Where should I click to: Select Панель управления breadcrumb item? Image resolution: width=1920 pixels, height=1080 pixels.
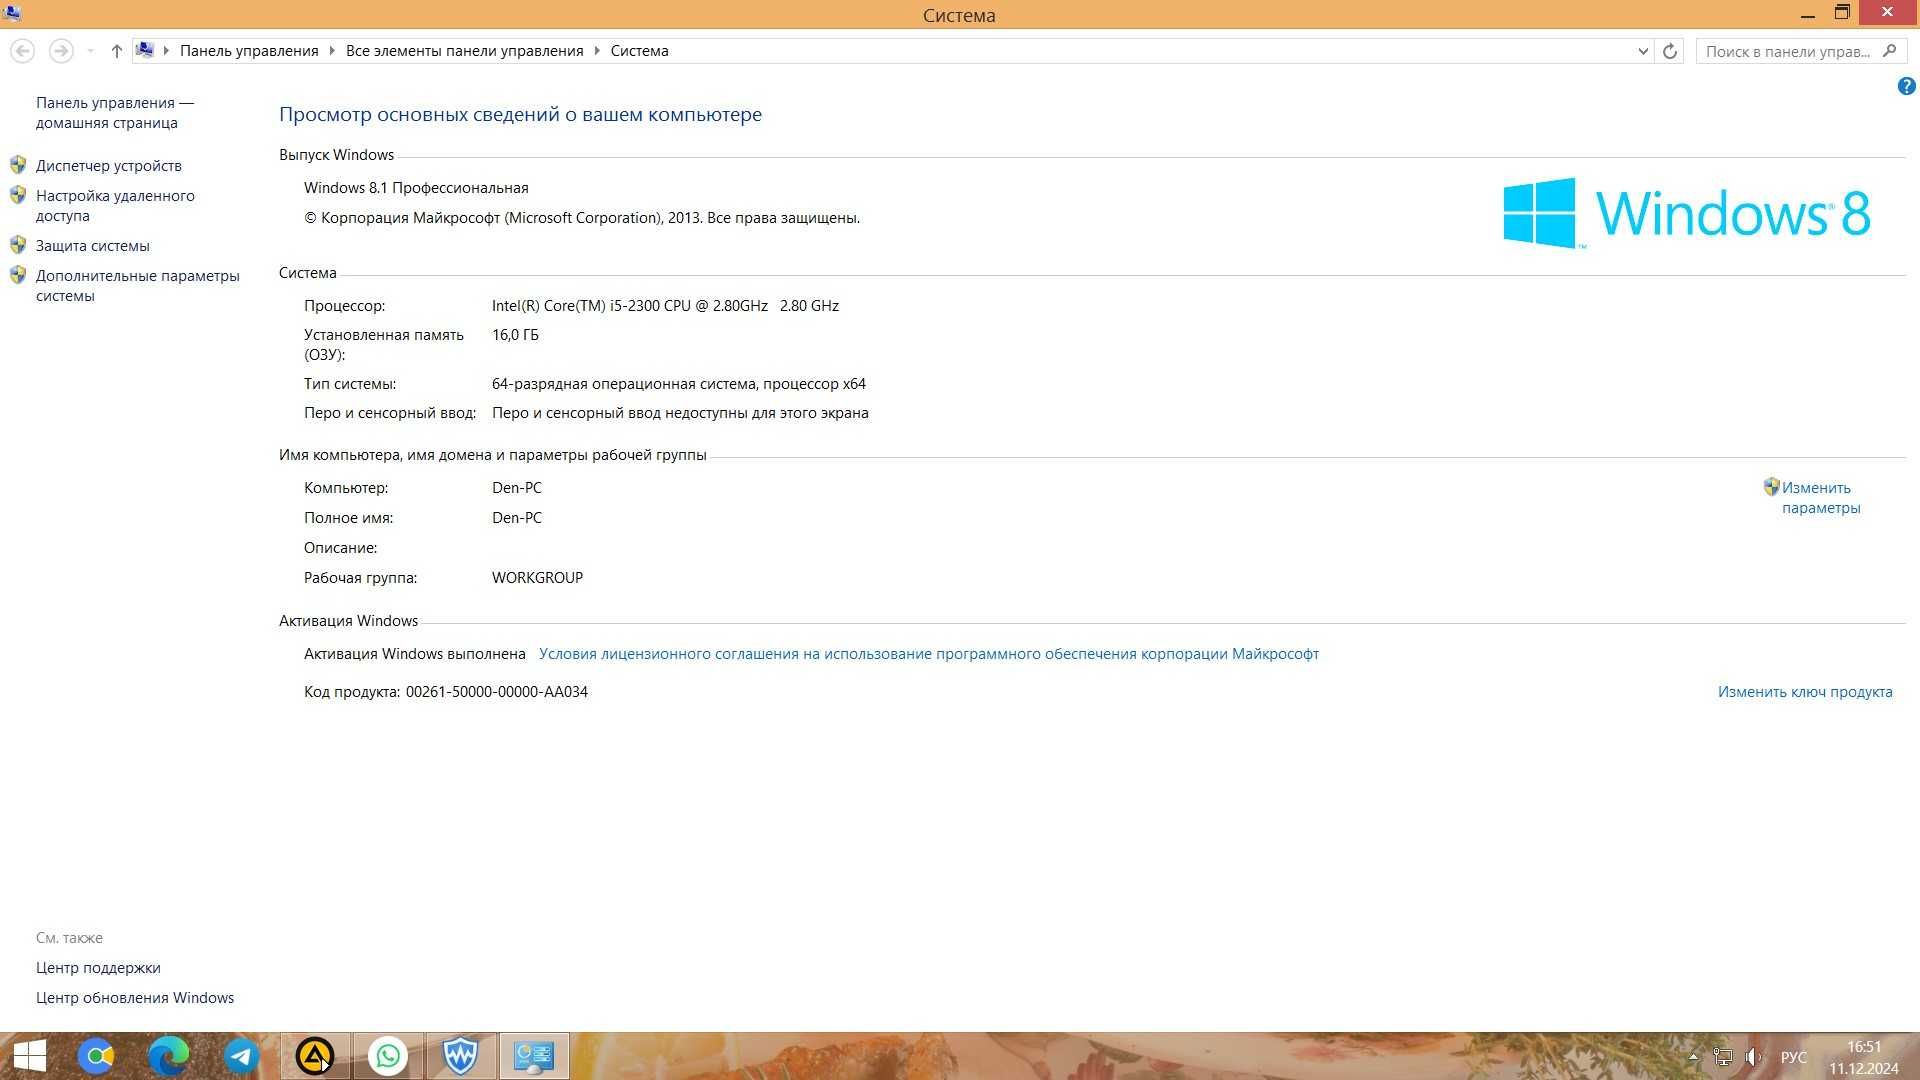click(249, 51)
